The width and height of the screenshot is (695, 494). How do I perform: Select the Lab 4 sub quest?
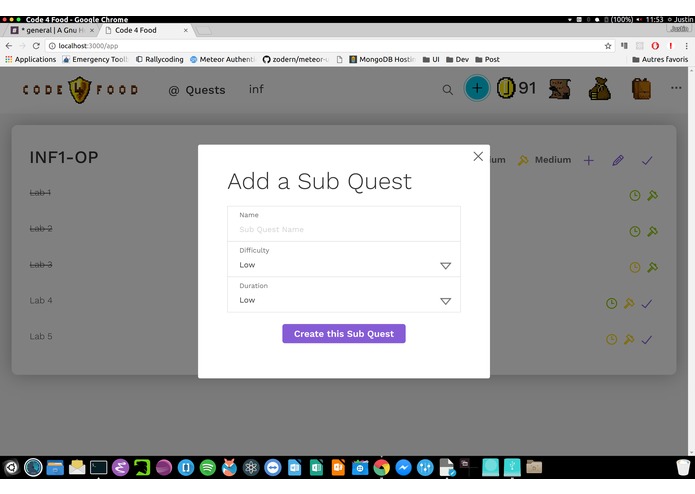[x=41, y=300]
